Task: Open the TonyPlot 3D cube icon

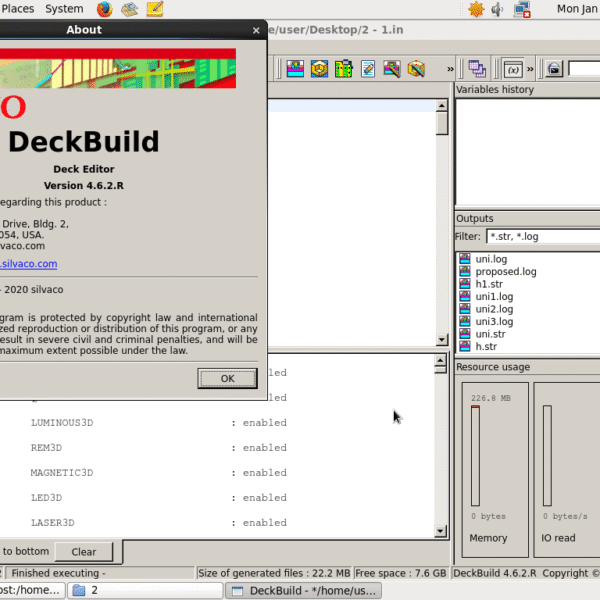Action: (319, 69)
